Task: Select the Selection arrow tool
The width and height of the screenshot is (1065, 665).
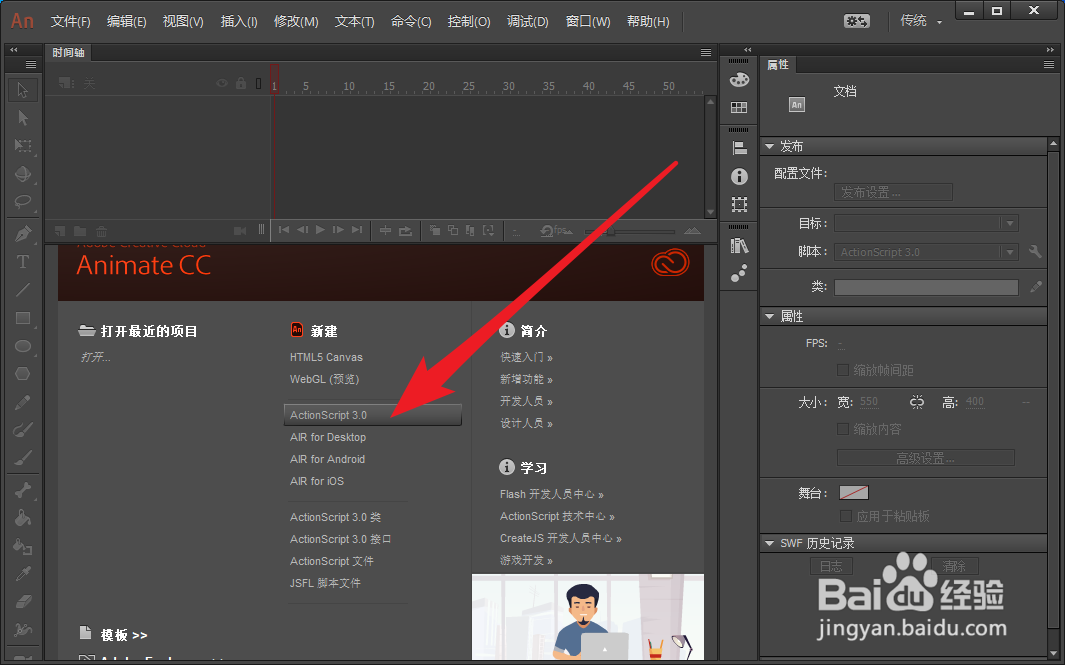Action: pos(22,90)
